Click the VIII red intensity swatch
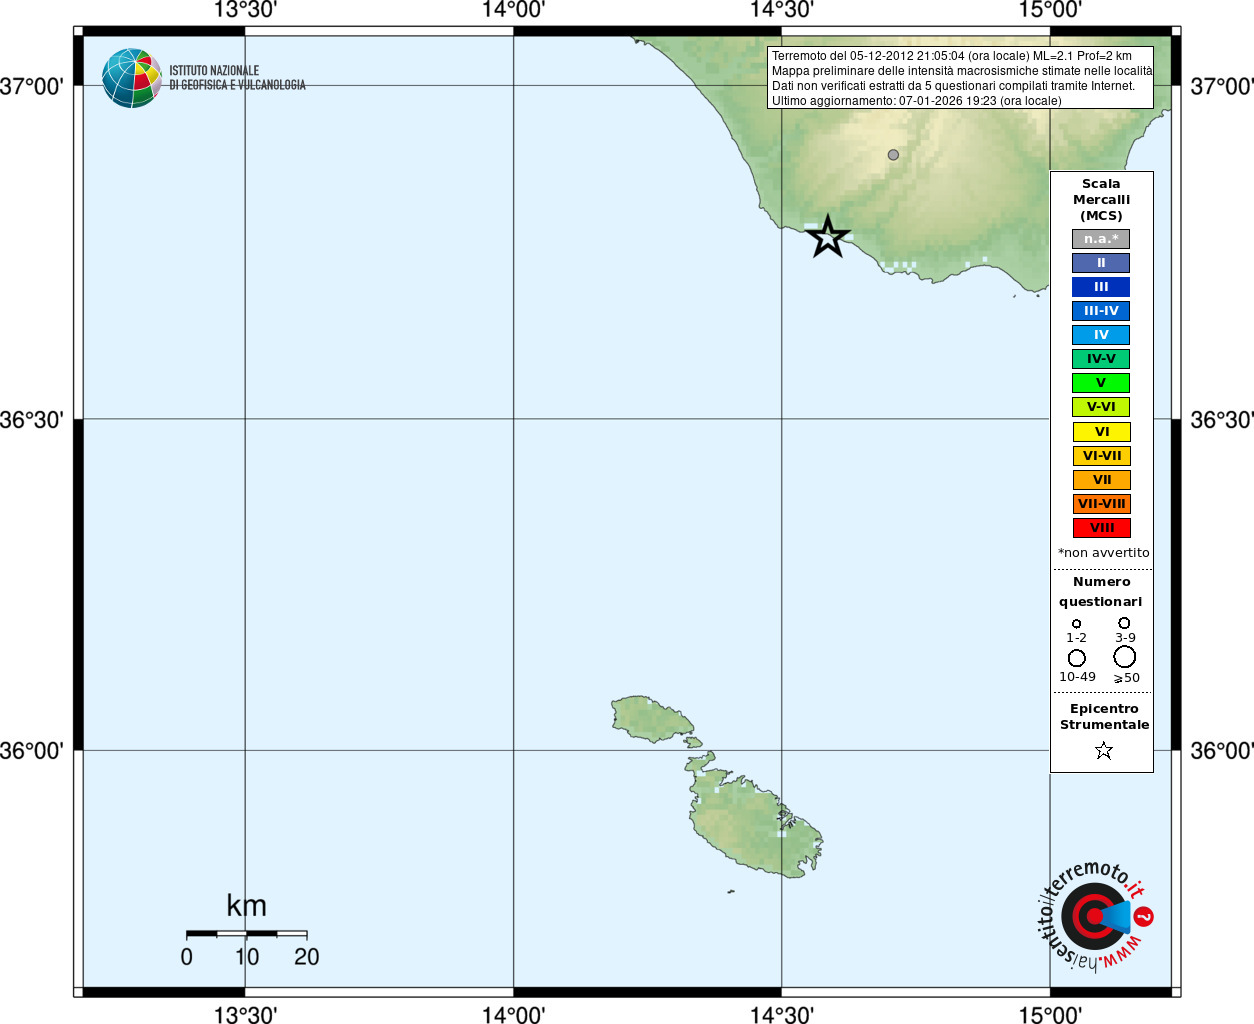This screenshot has height=1024, width=1254. coord(1101,528)
